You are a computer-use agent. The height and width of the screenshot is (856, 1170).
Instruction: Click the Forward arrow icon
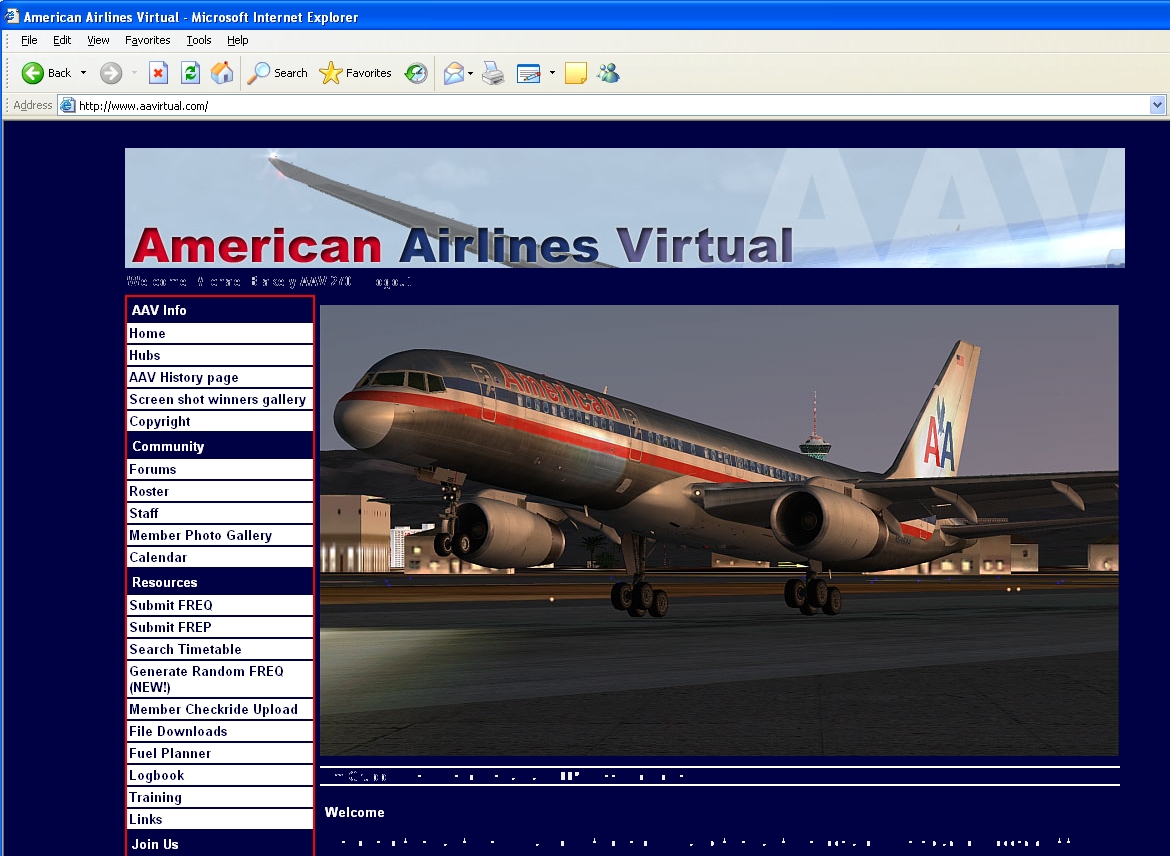tap(110, 73)
